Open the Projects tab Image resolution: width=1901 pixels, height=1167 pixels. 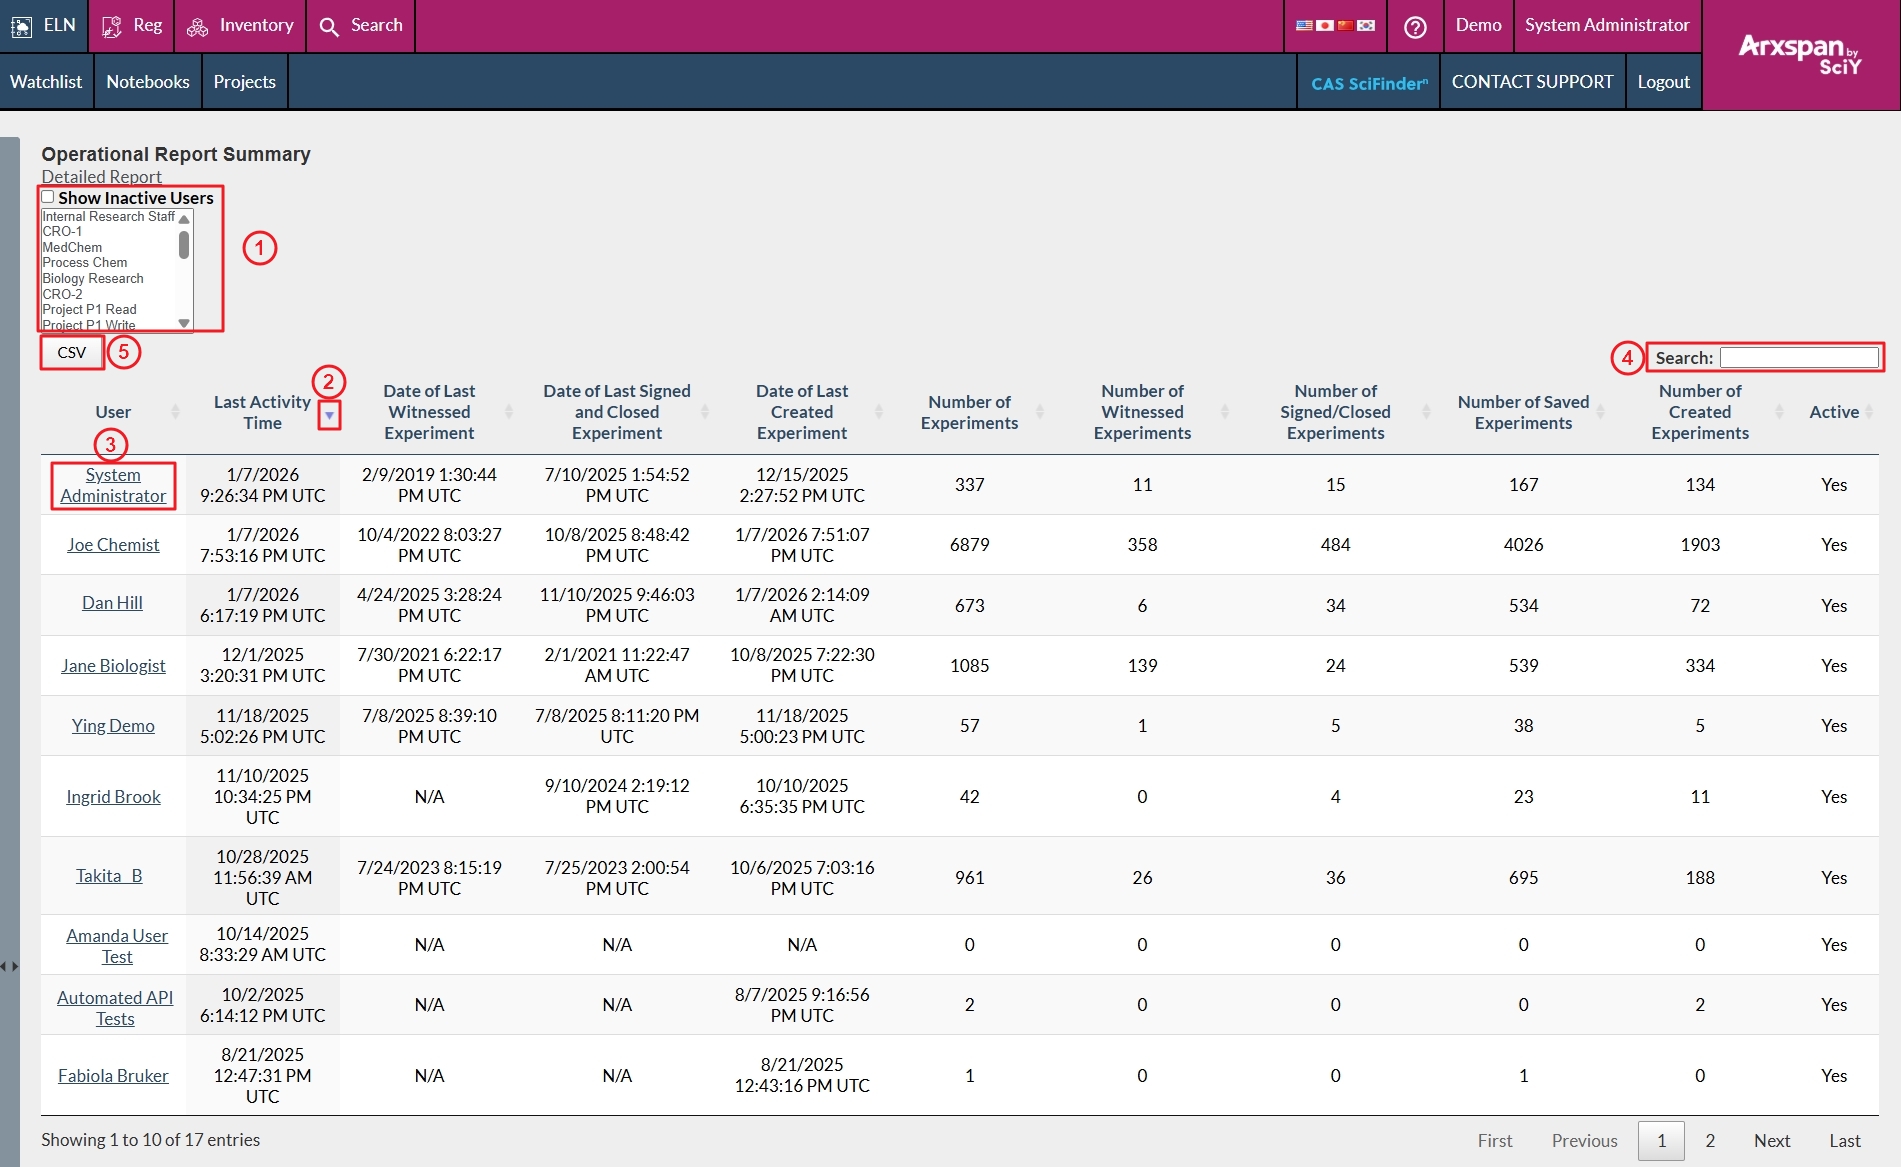244,82
